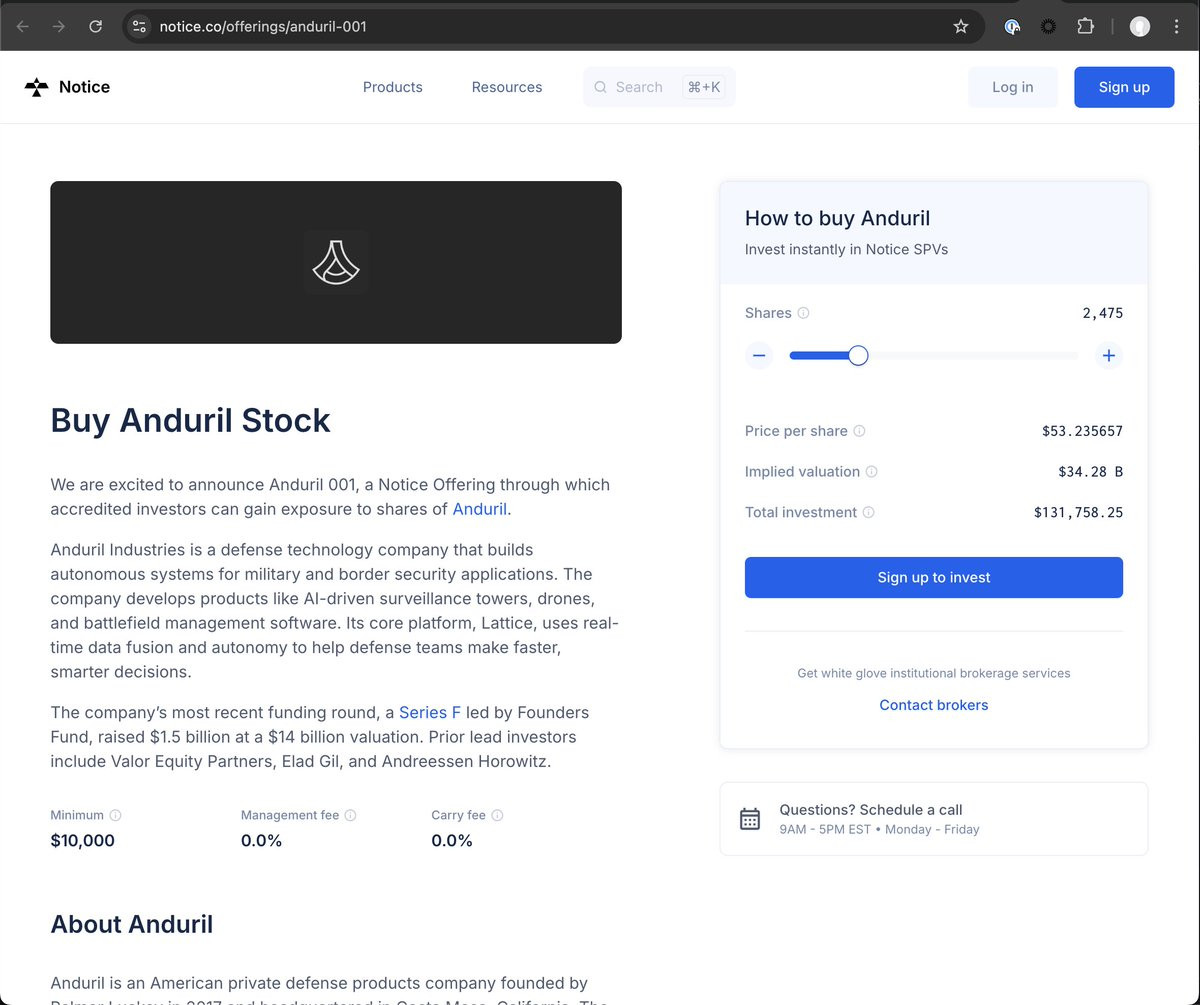Open the browser extensions puzzle icon

(1085, 27)
